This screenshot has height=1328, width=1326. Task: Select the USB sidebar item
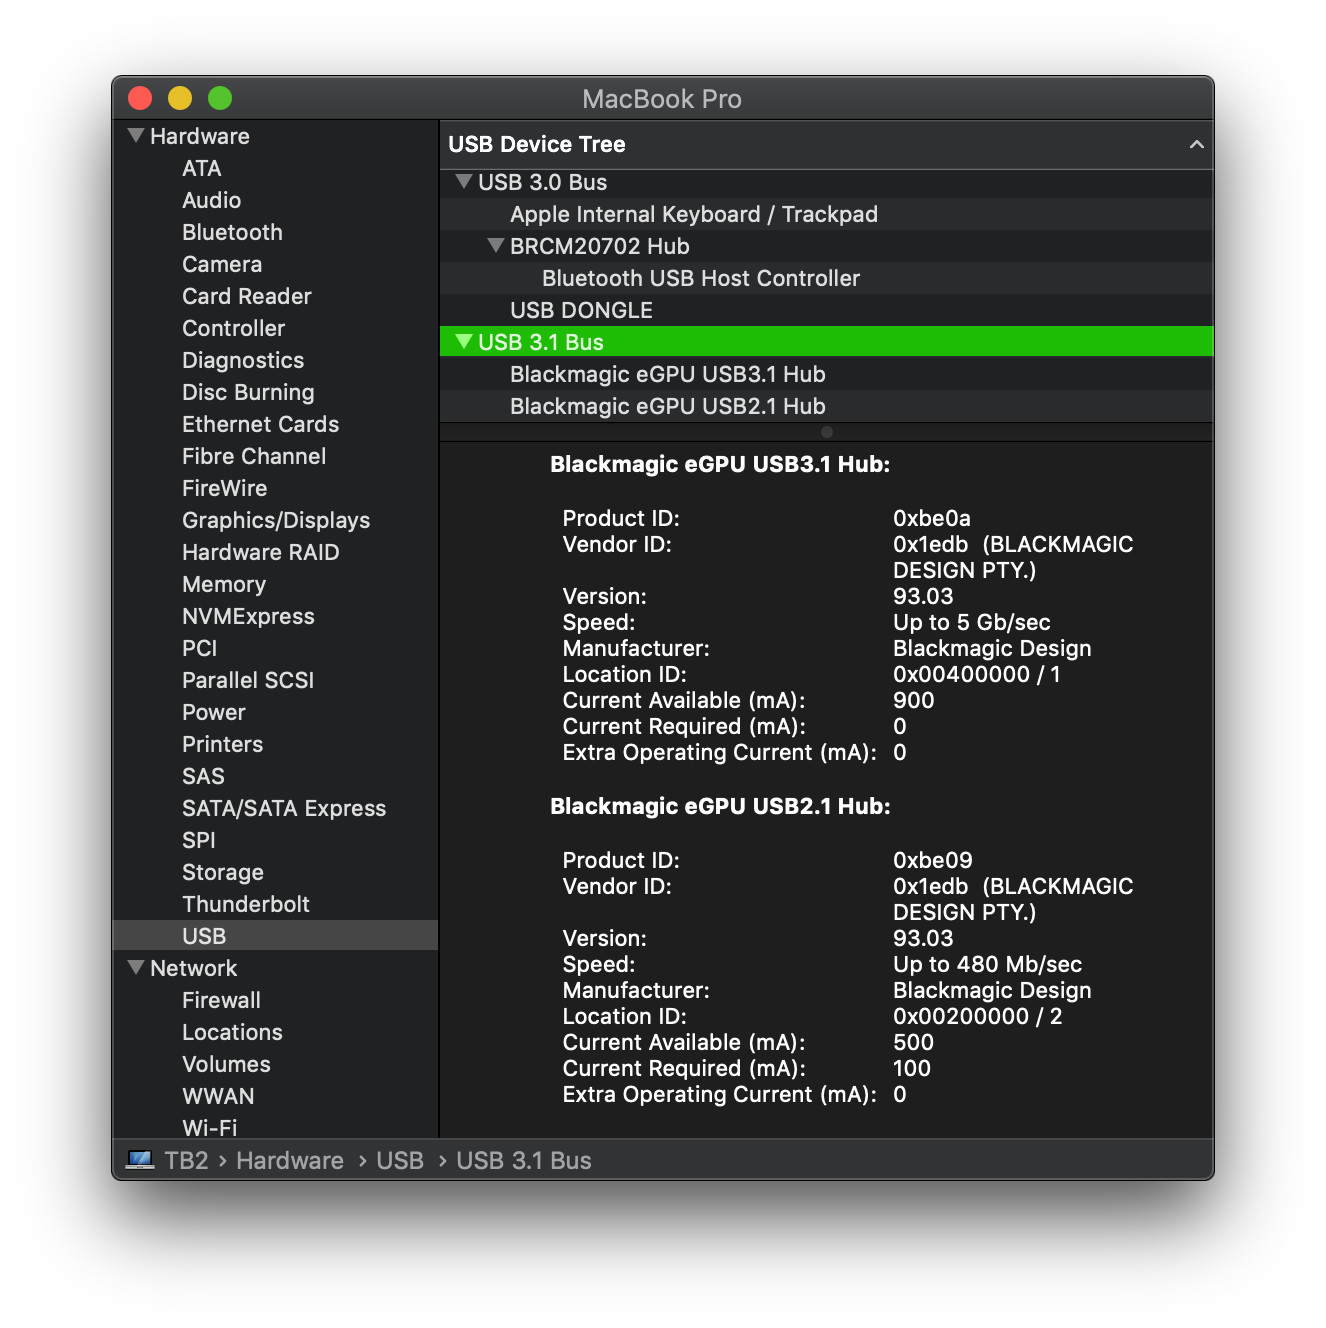275,936
